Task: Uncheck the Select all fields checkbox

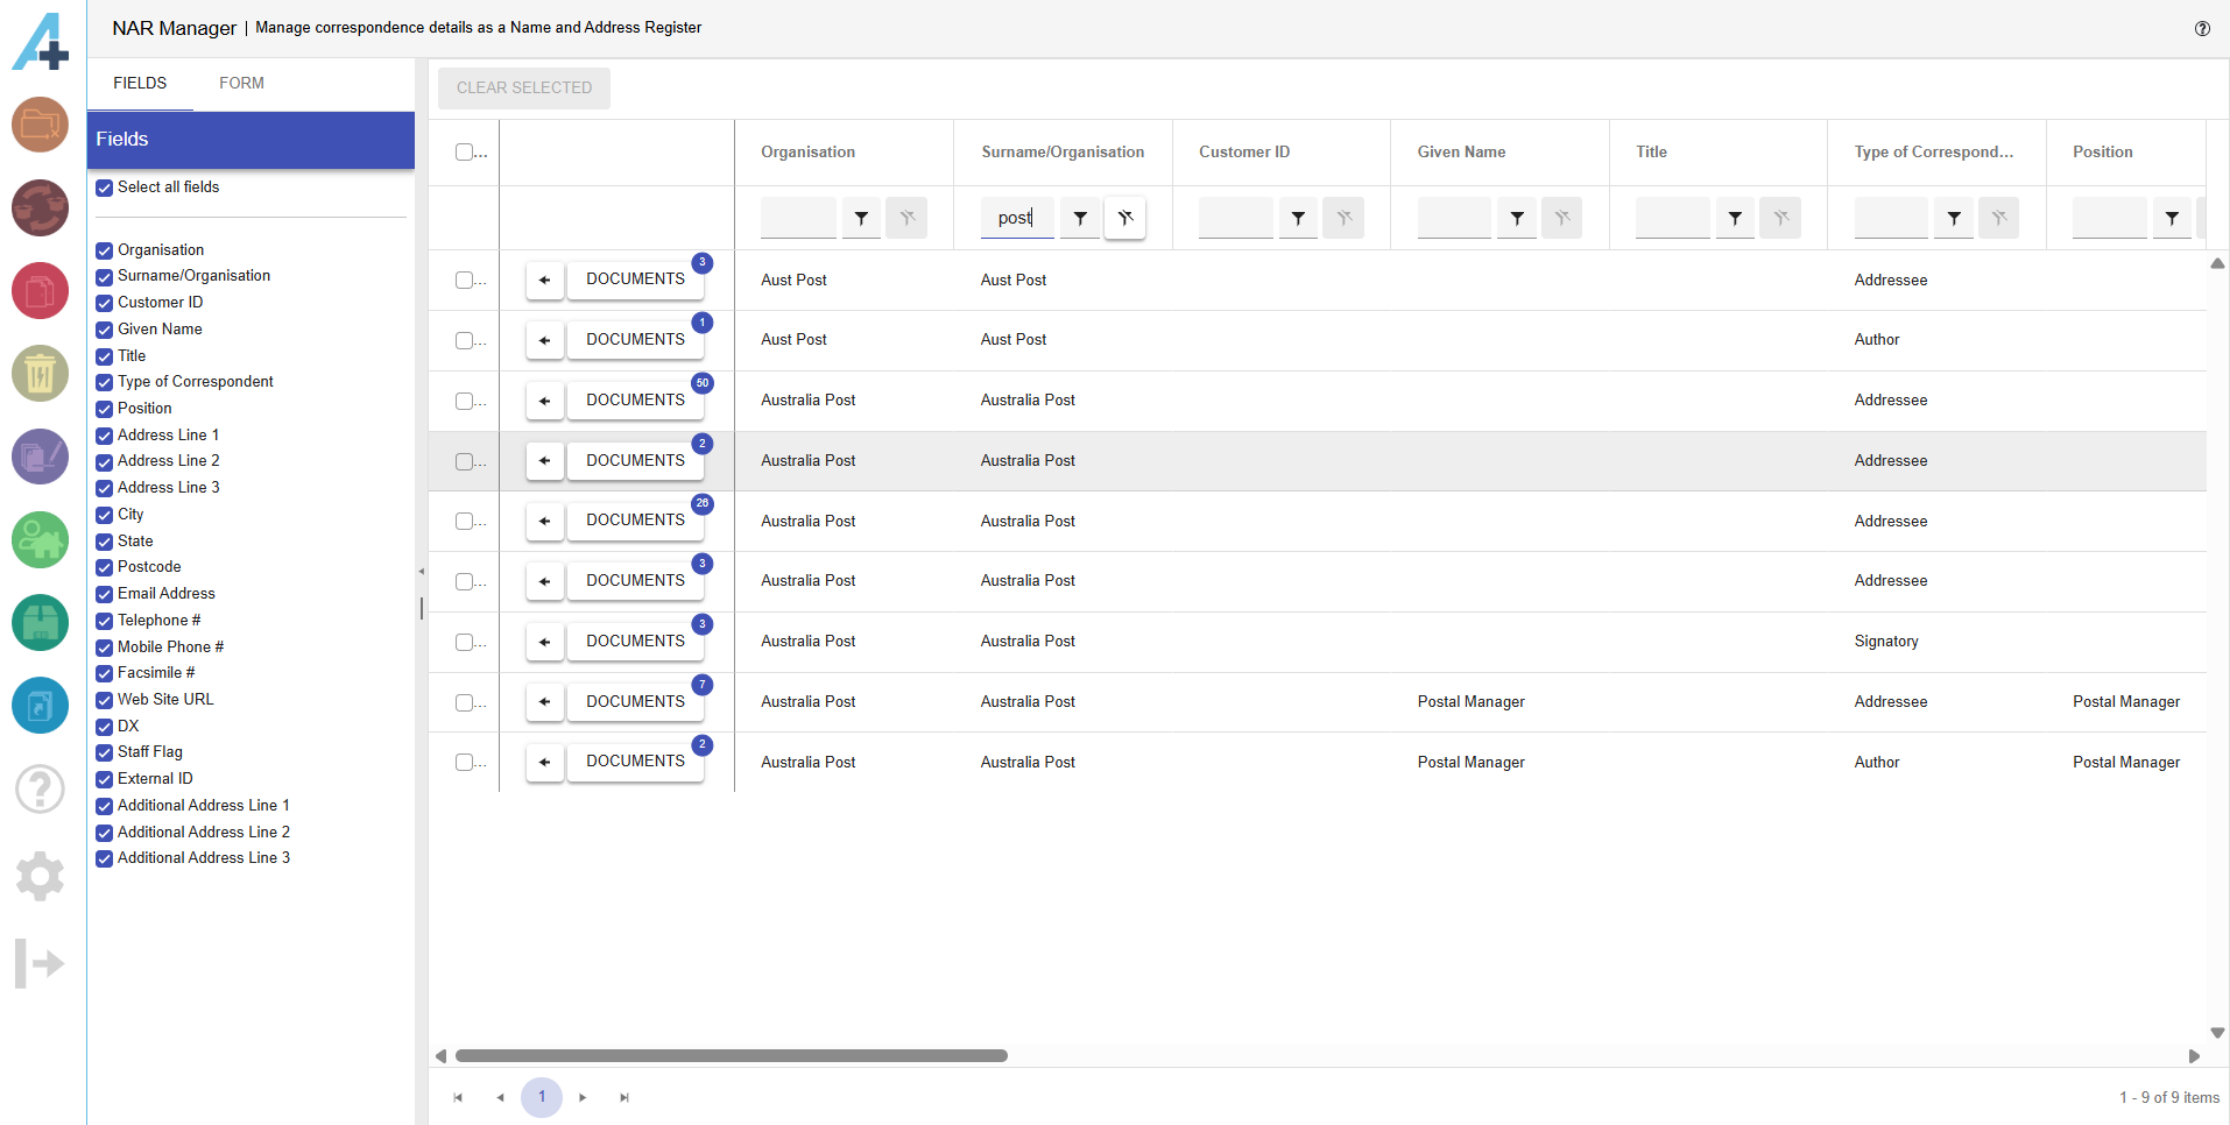Action: (104, 188)
